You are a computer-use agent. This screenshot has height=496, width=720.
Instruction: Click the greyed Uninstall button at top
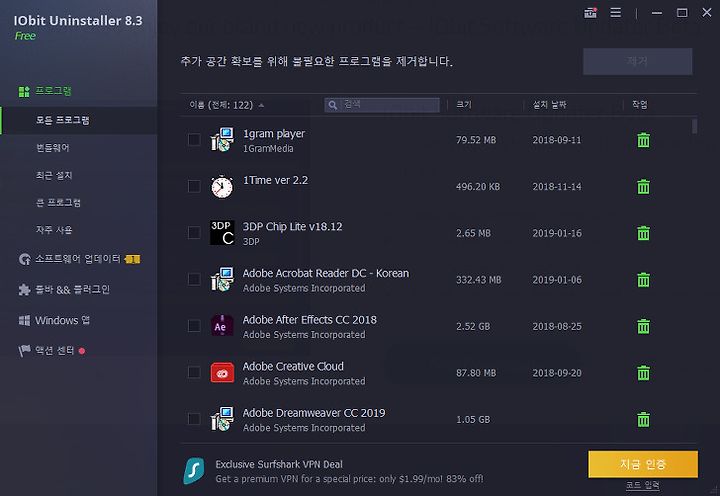637,61
